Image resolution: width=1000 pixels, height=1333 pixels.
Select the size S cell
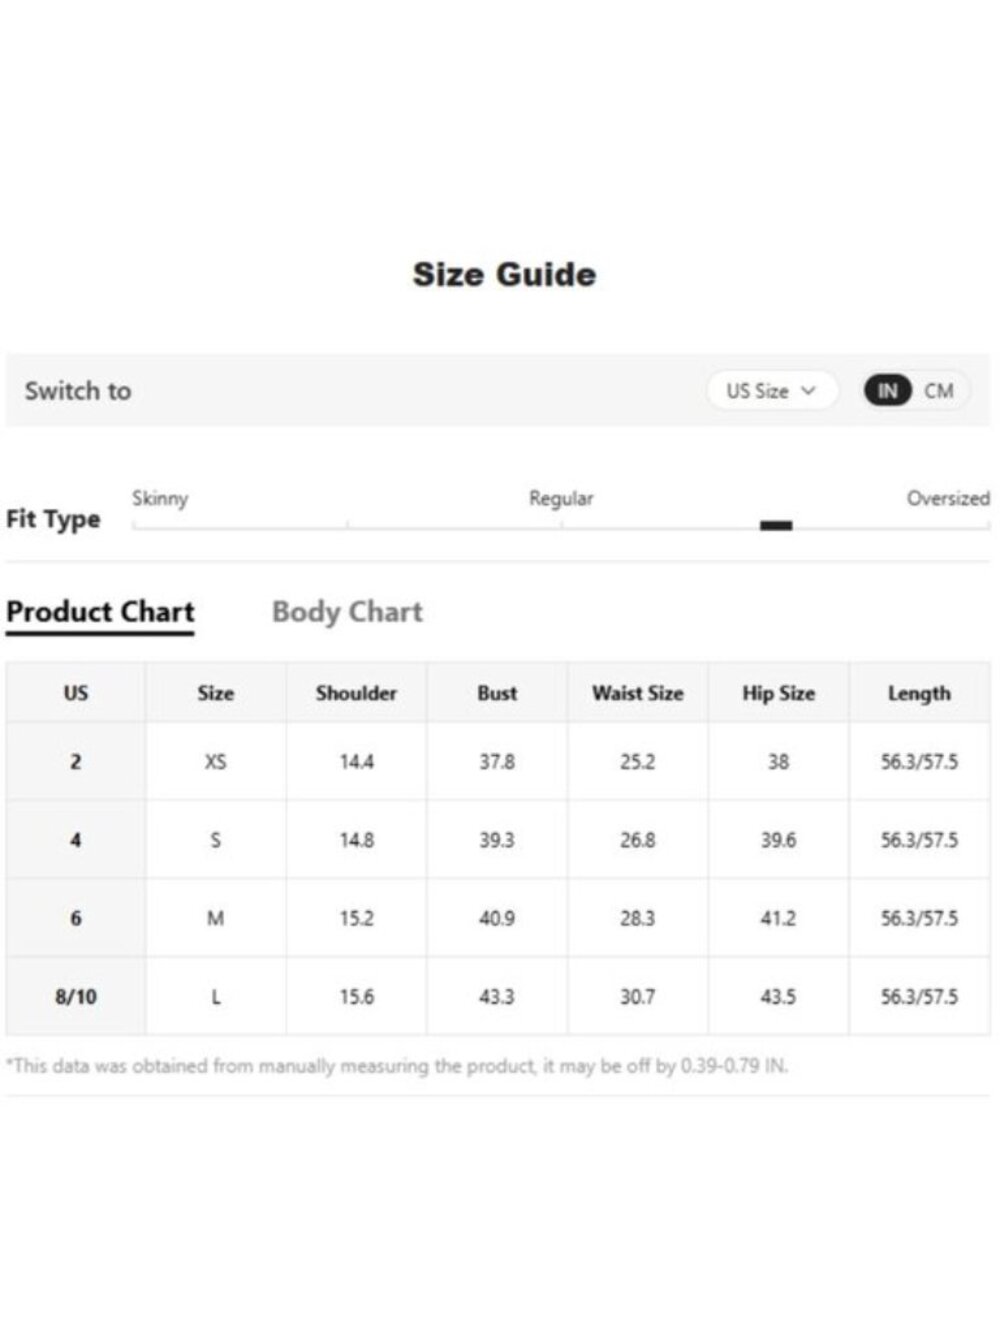pyautogui.click(x=216, y=840)
